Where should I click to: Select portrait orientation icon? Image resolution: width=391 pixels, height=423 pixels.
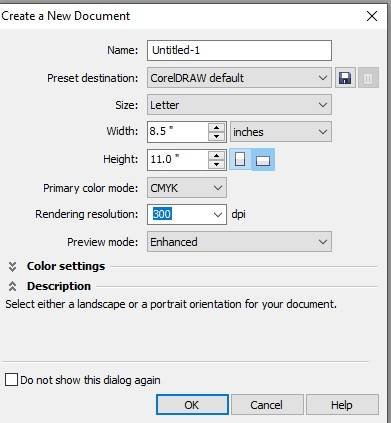(240, 159)
